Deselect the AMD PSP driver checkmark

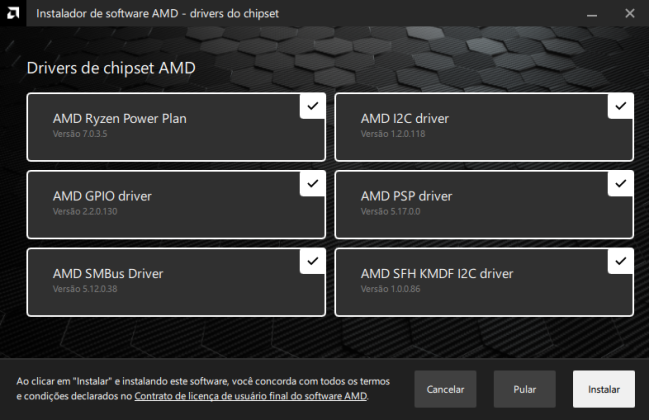(x=621, y=184)
